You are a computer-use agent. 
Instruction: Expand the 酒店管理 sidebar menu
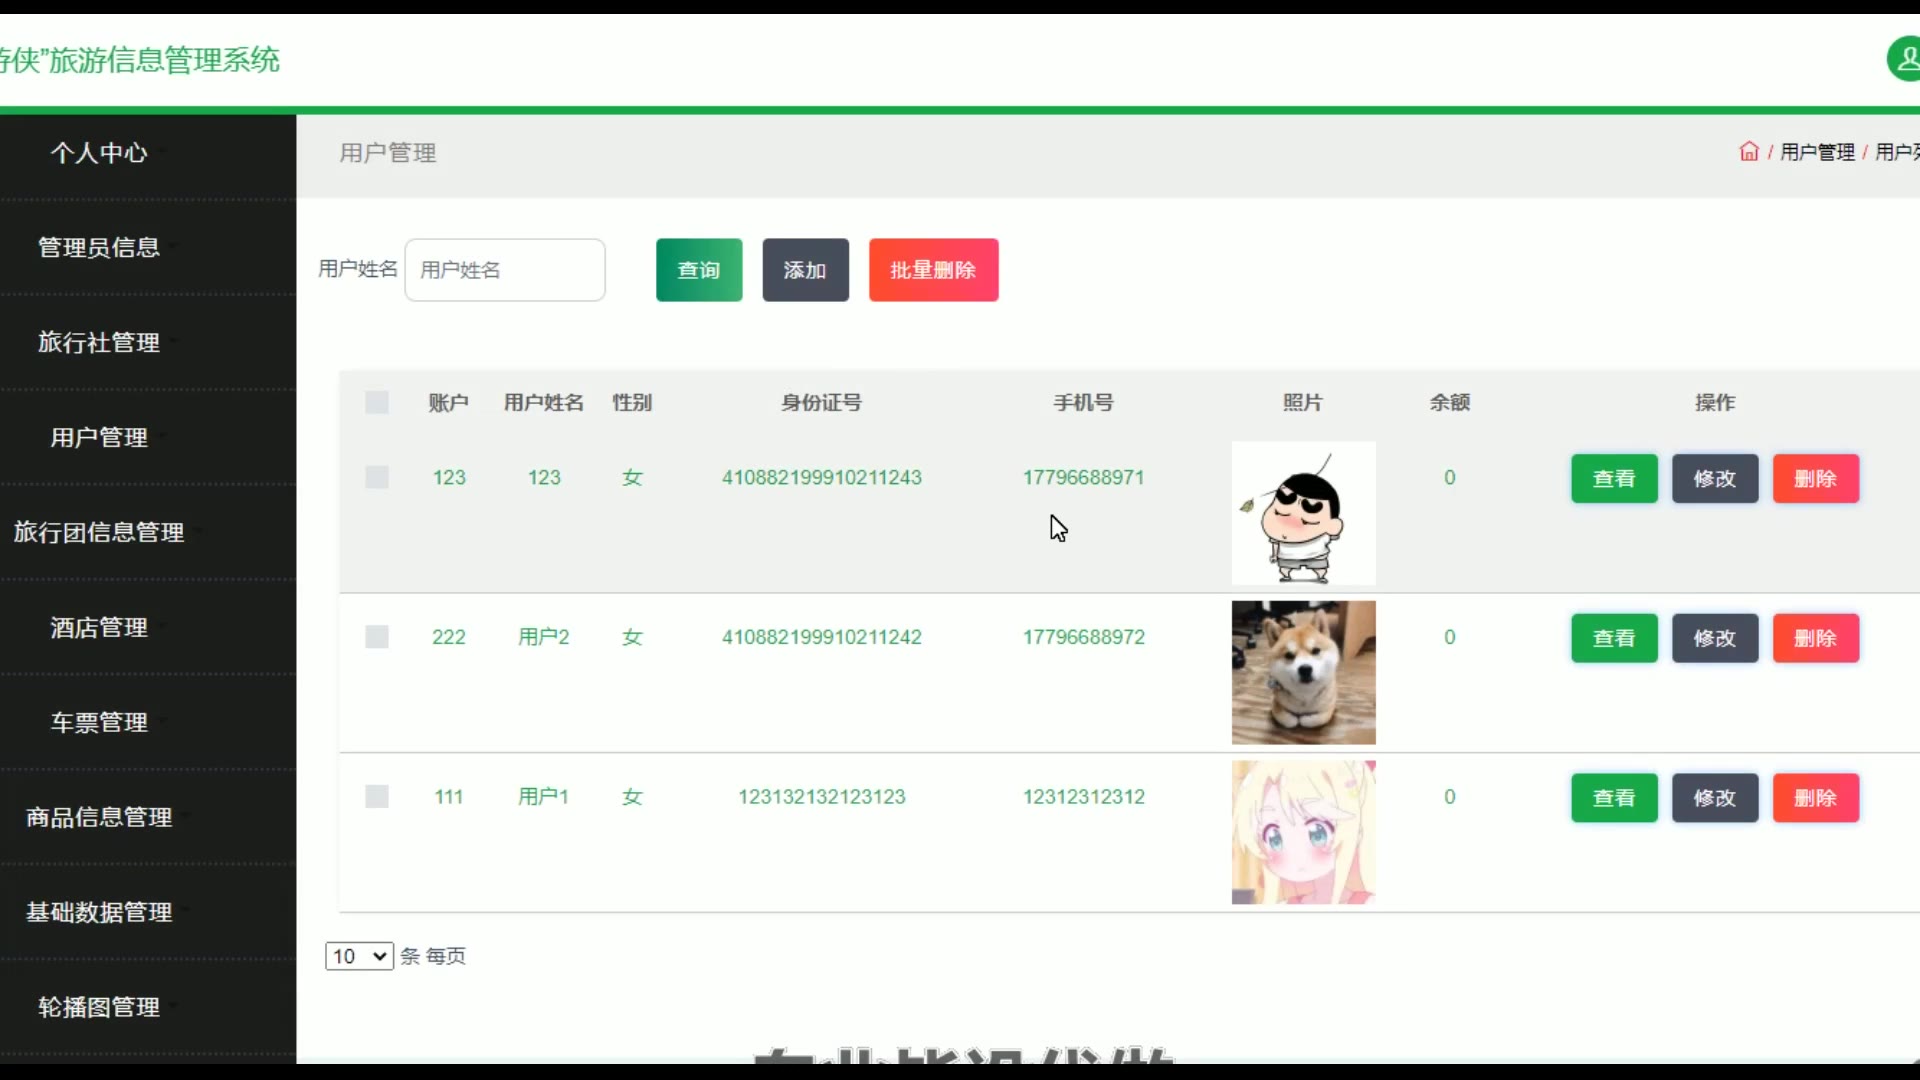coord(99,628)
